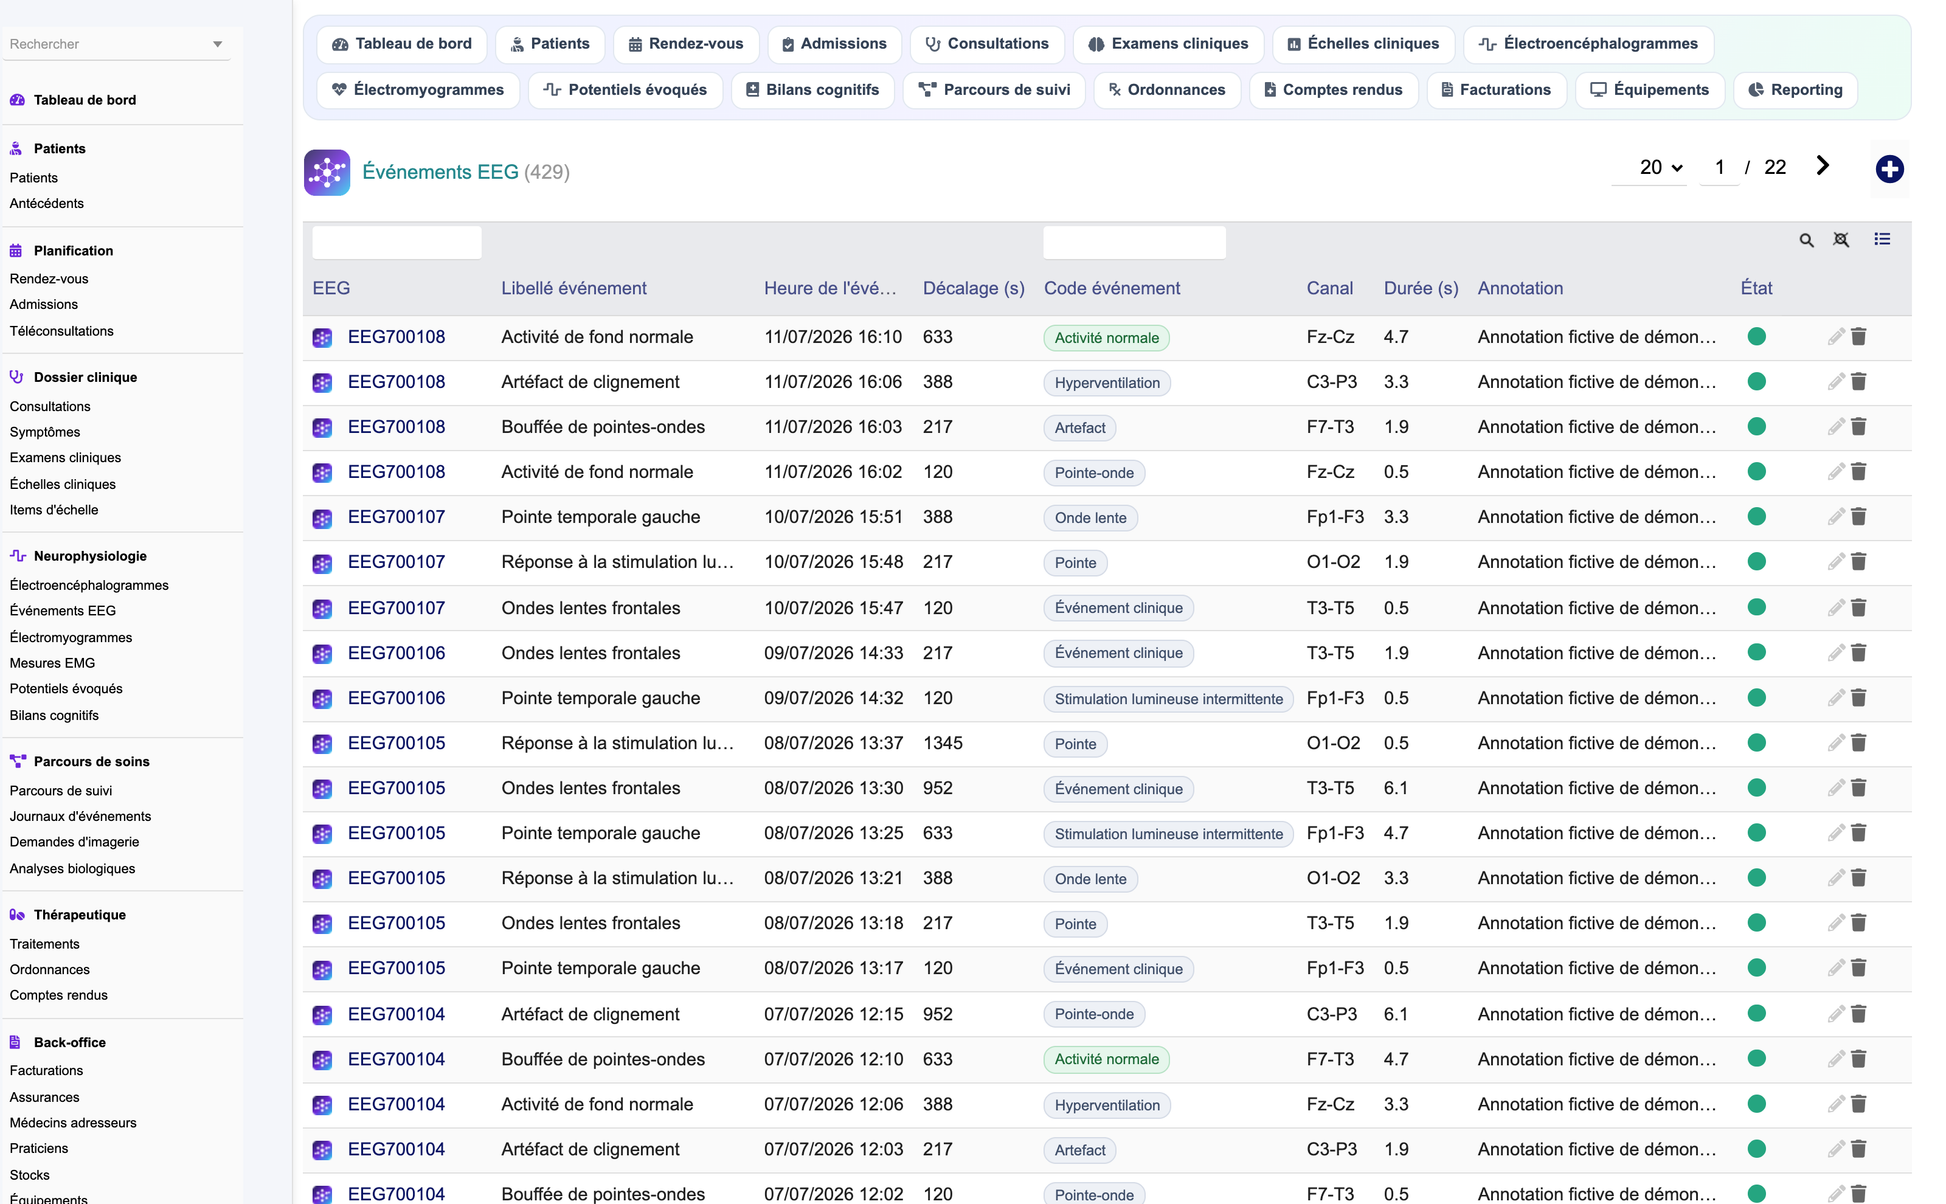Open Mesures EMG in the sidebar
Image resolution: width=1946 pixels, height=1204 pixels.
coord(52,663)
